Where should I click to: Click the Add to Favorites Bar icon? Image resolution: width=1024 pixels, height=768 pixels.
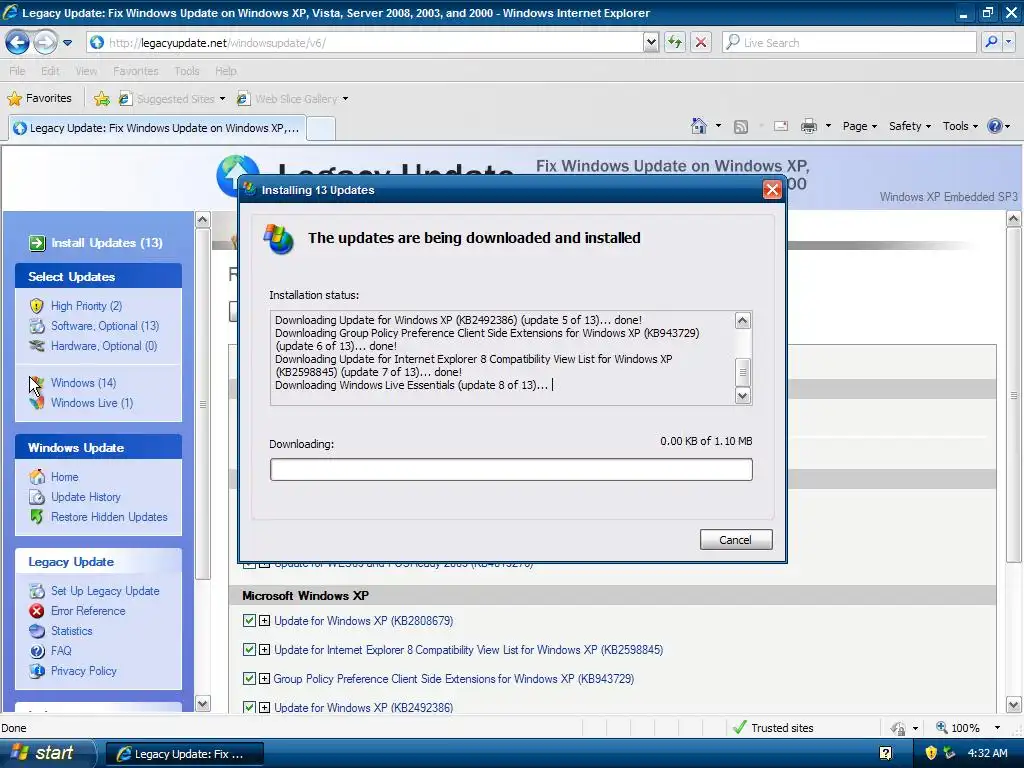[102, 99]
